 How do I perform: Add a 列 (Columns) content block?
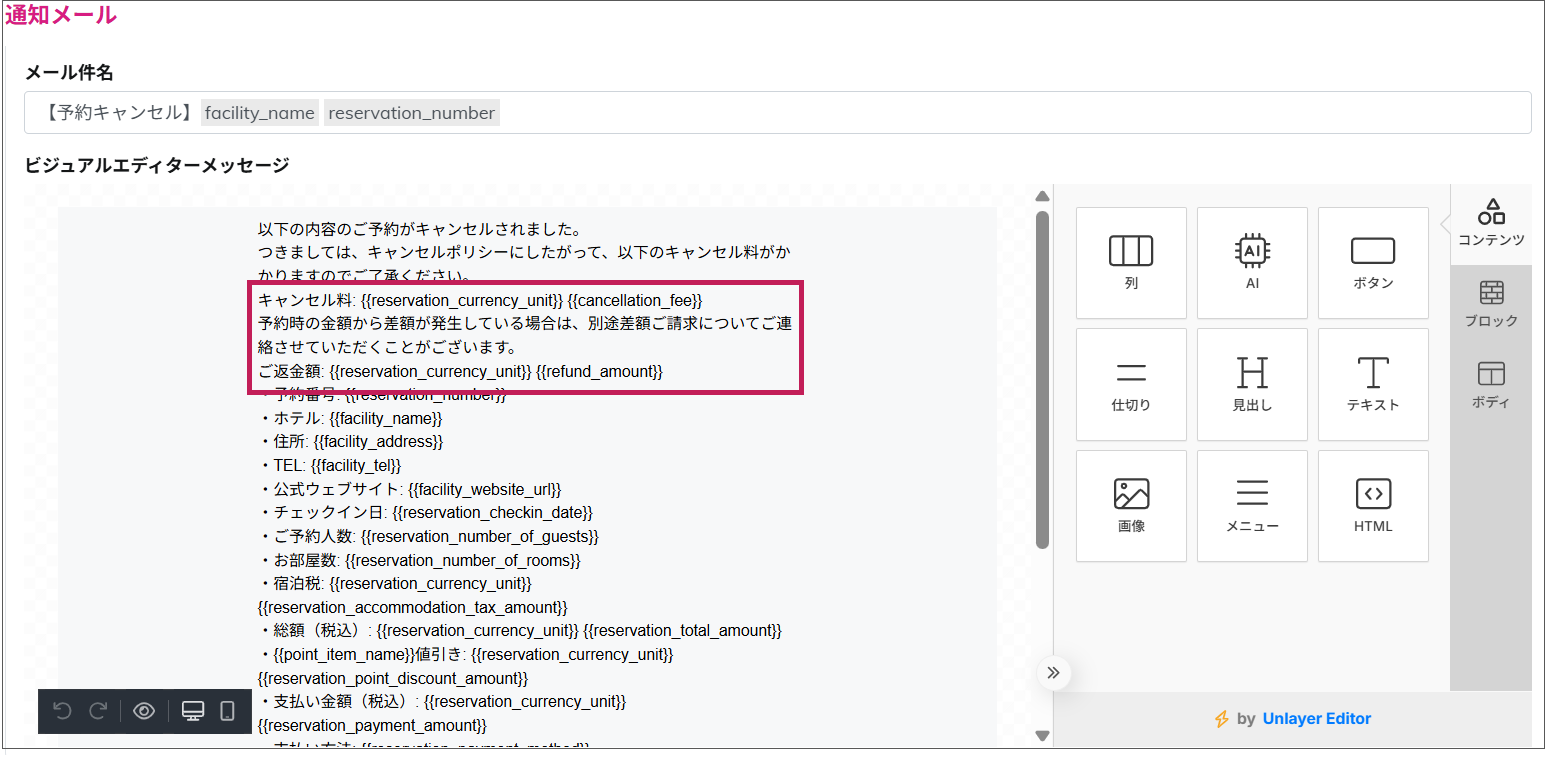pyautogui.click(x=1131, y=262)
